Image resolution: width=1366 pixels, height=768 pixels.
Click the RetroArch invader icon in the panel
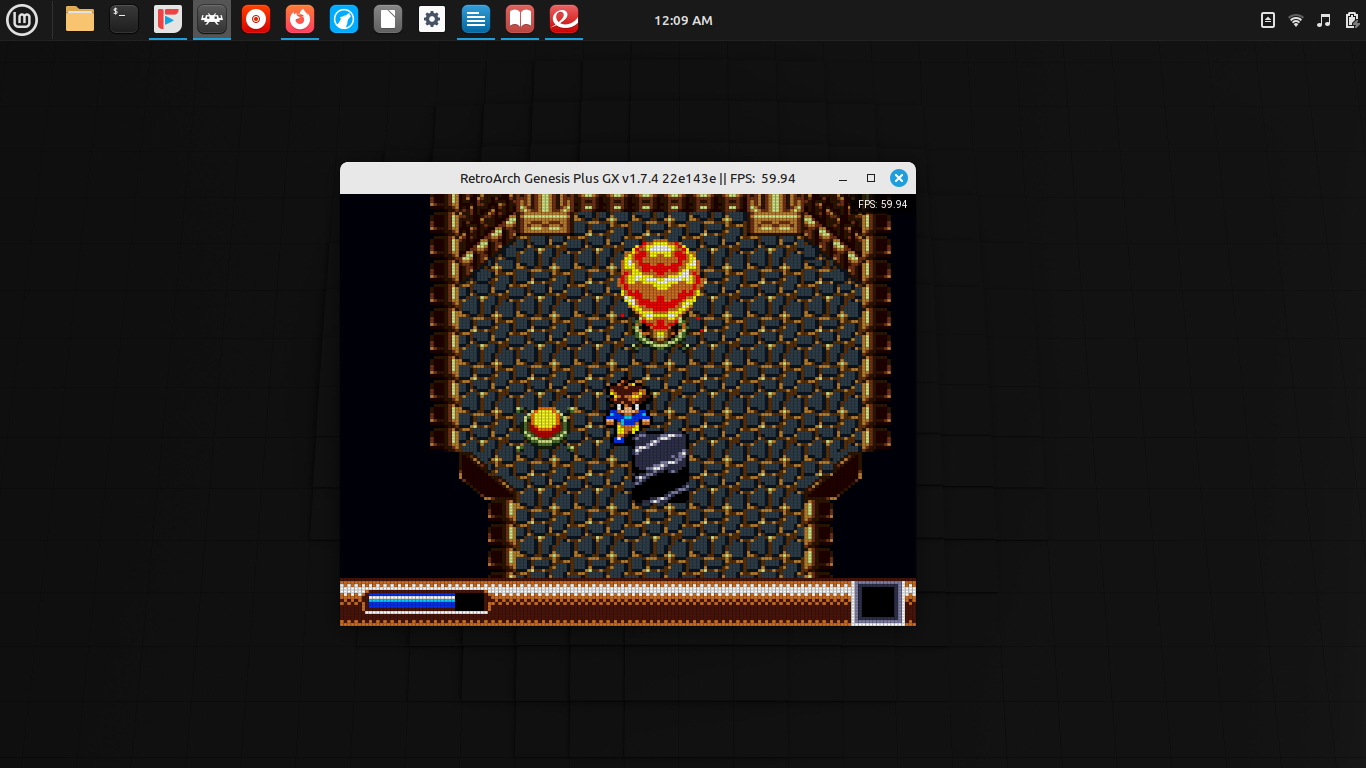pos(212,19)
